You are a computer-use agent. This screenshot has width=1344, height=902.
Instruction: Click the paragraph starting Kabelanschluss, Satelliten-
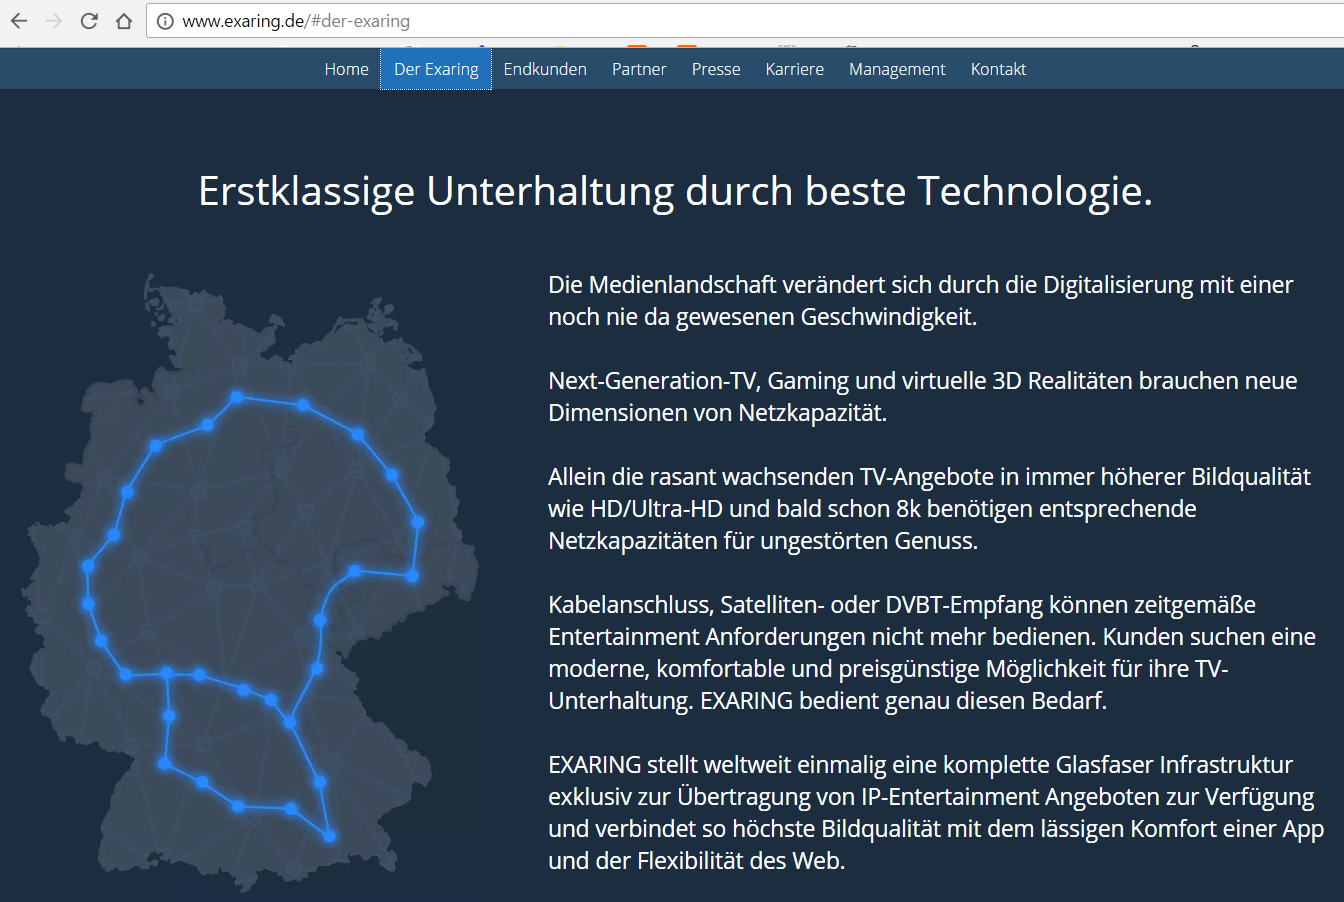point(932,653)
